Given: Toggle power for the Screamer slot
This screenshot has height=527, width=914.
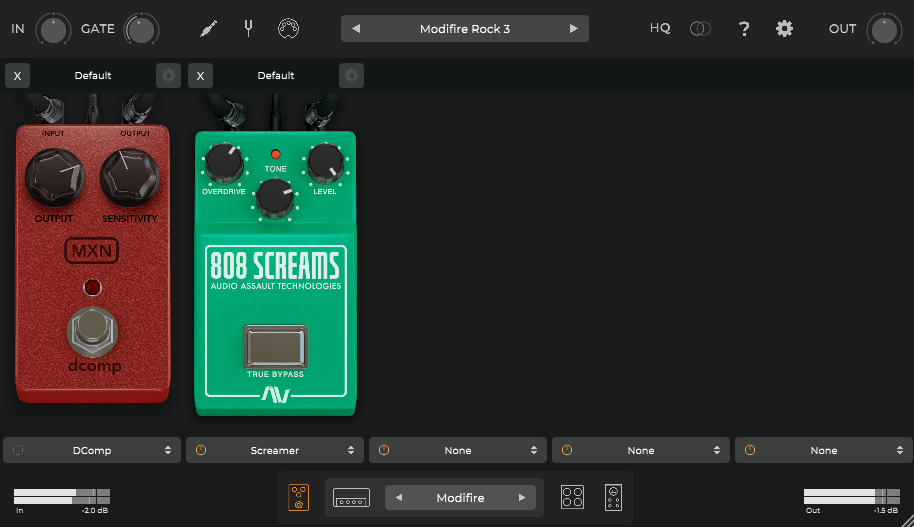Looking at the screenshot, I should pos(200,451).
